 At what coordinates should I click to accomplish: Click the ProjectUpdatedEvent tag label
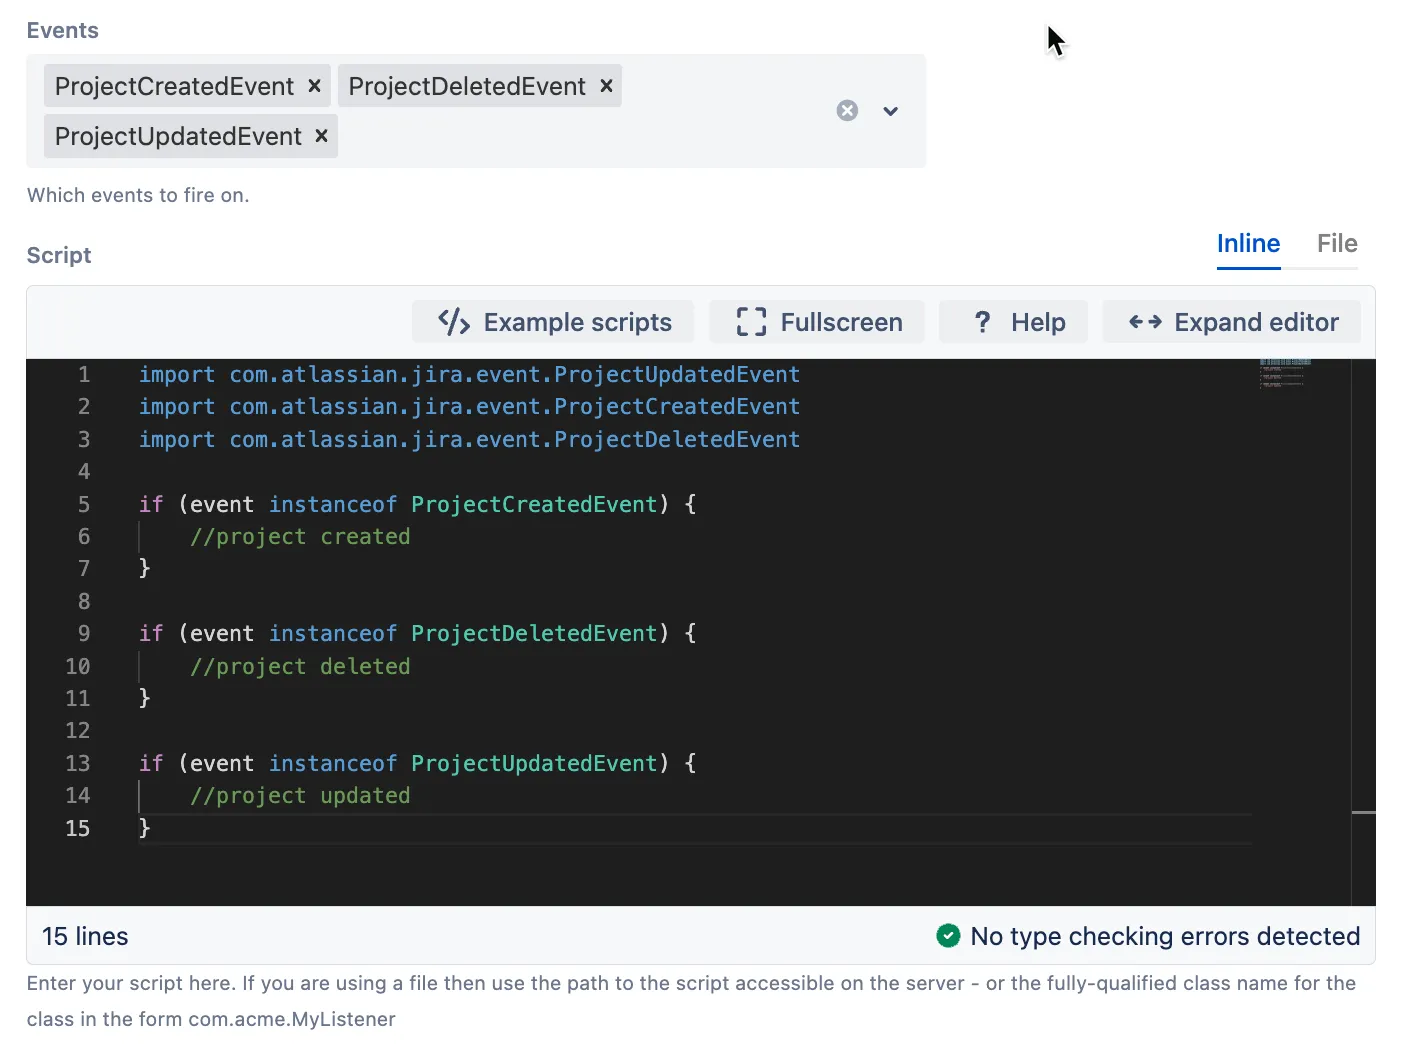[x=178, y=136]
